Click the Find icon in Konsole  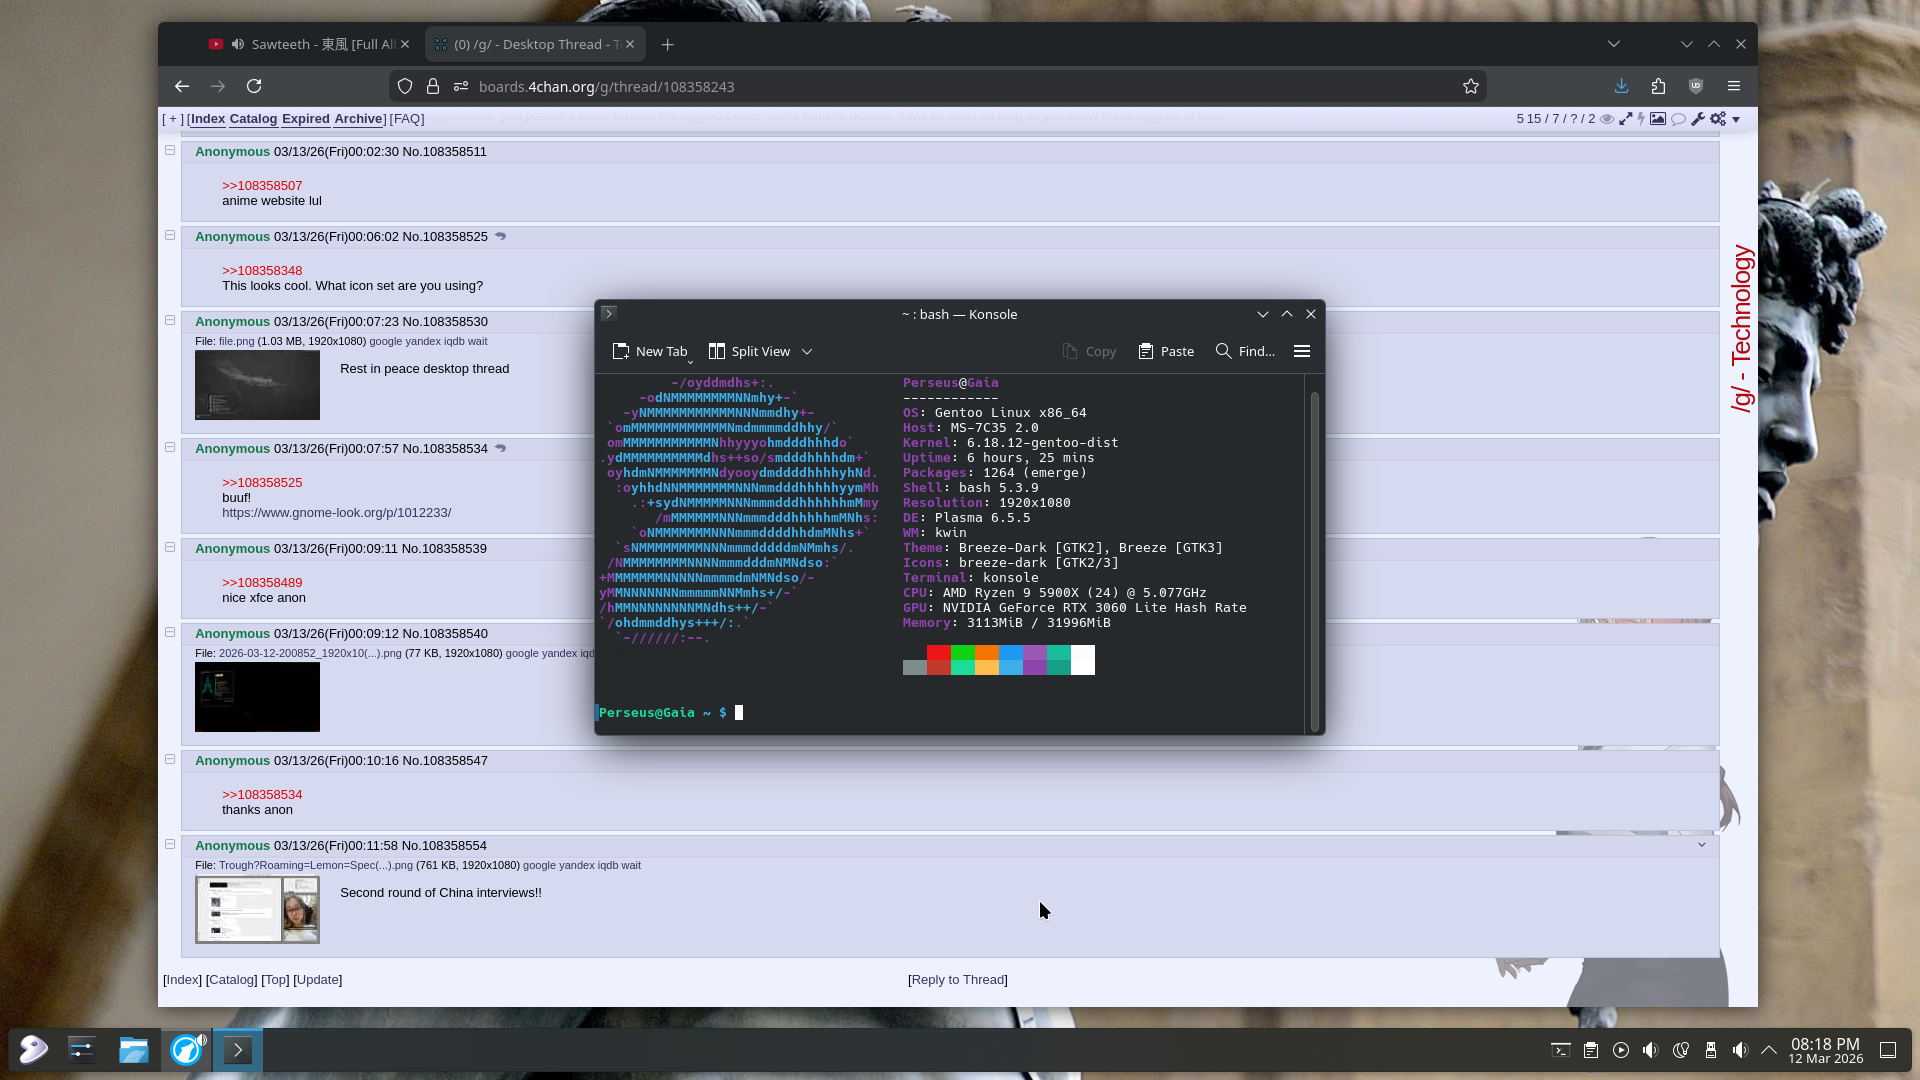click(1223, 351)
